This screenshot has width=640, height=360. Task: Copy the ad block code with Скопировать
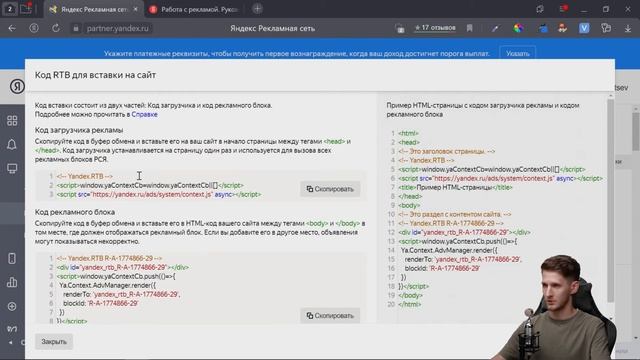tap(330, 316)
